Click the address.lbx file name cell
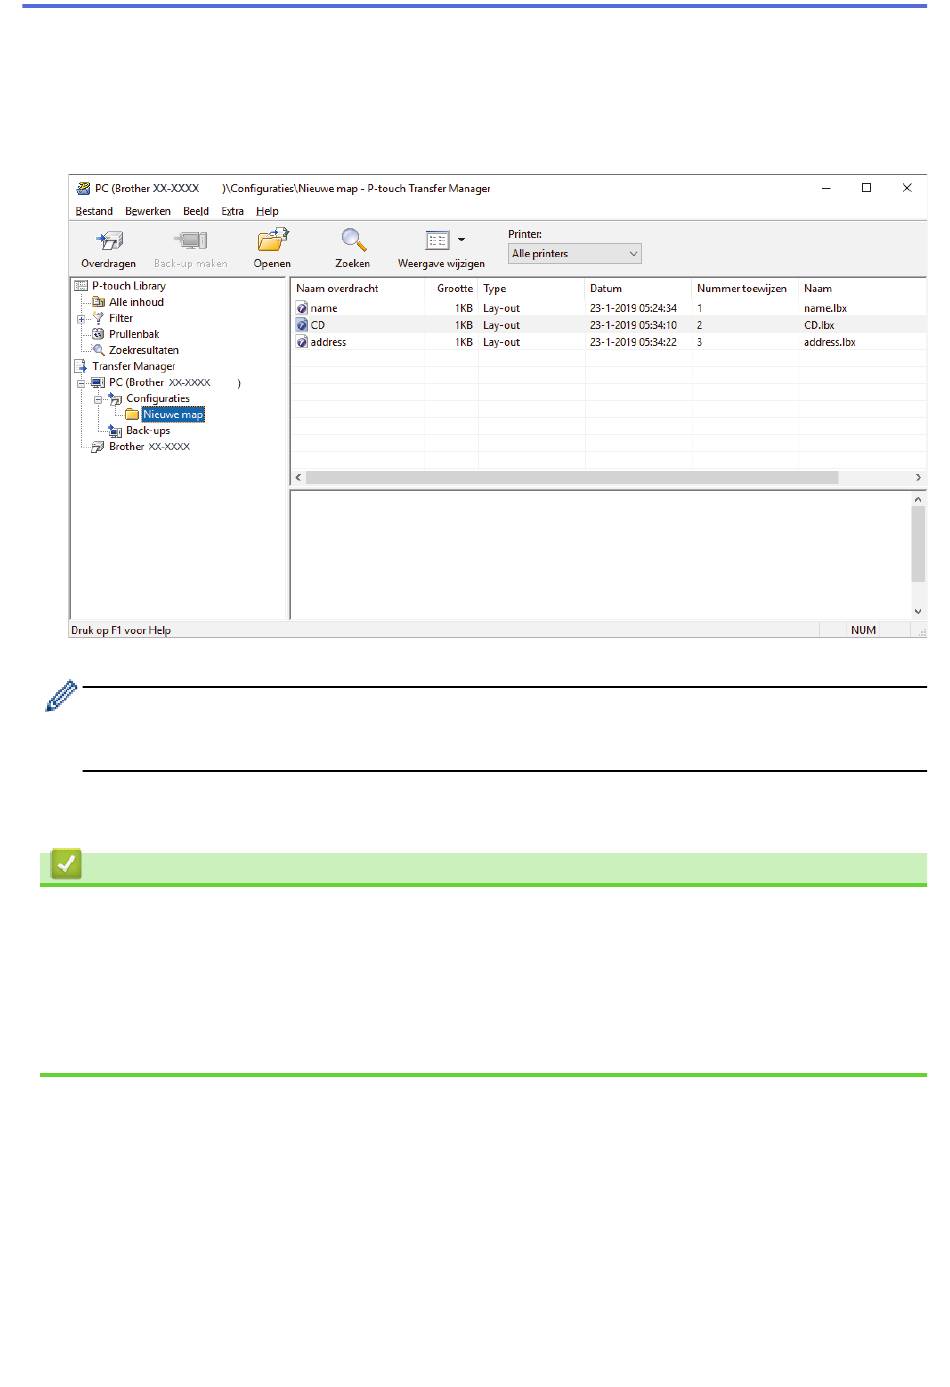 pos(830,342)
